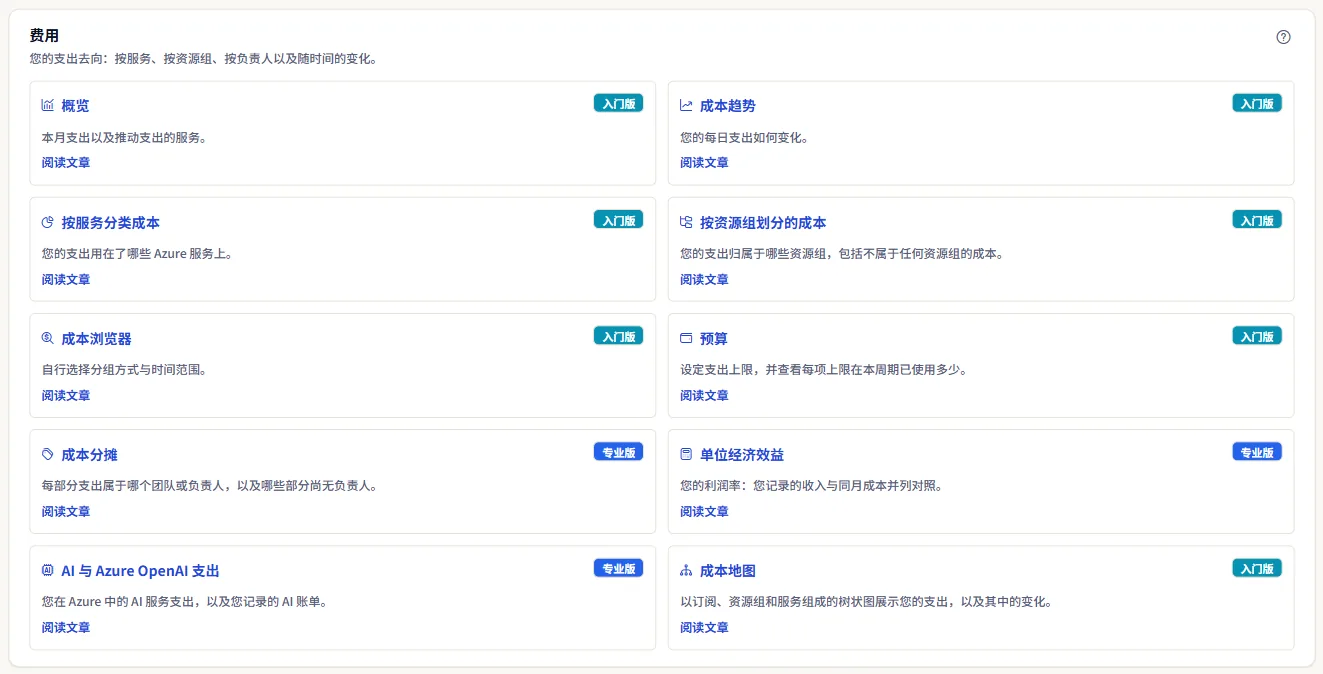Click the 单位经济效益 icon

[x=686, y=454]
